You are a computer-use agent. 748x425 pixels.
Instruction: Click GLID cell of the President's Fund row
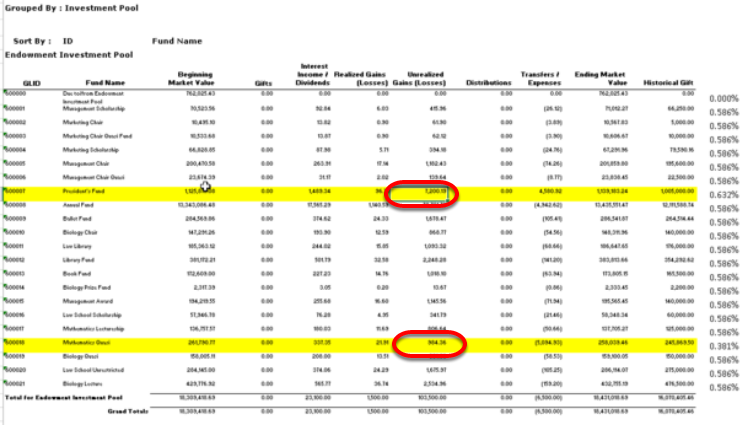[15, 191]
